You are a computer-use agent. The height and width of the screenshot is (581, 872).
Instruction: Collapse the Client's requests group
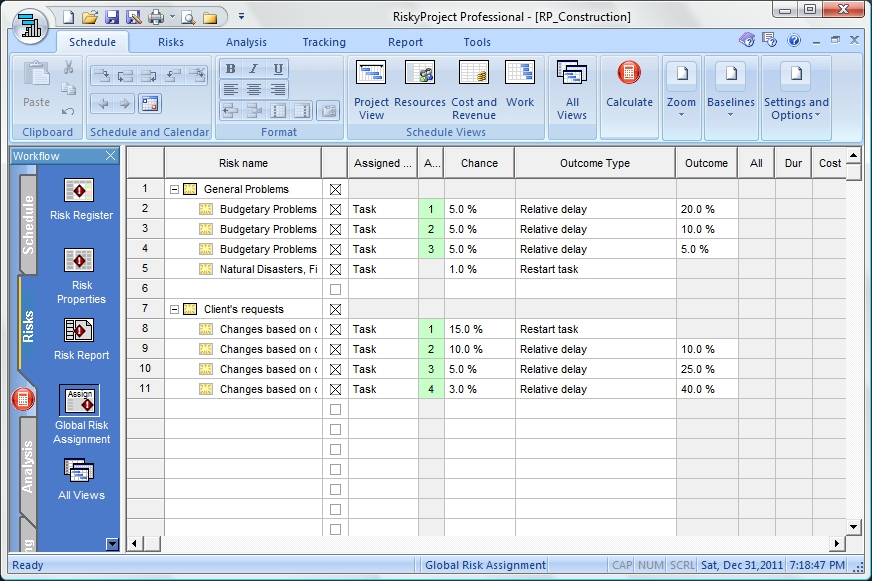click(174, 310)
